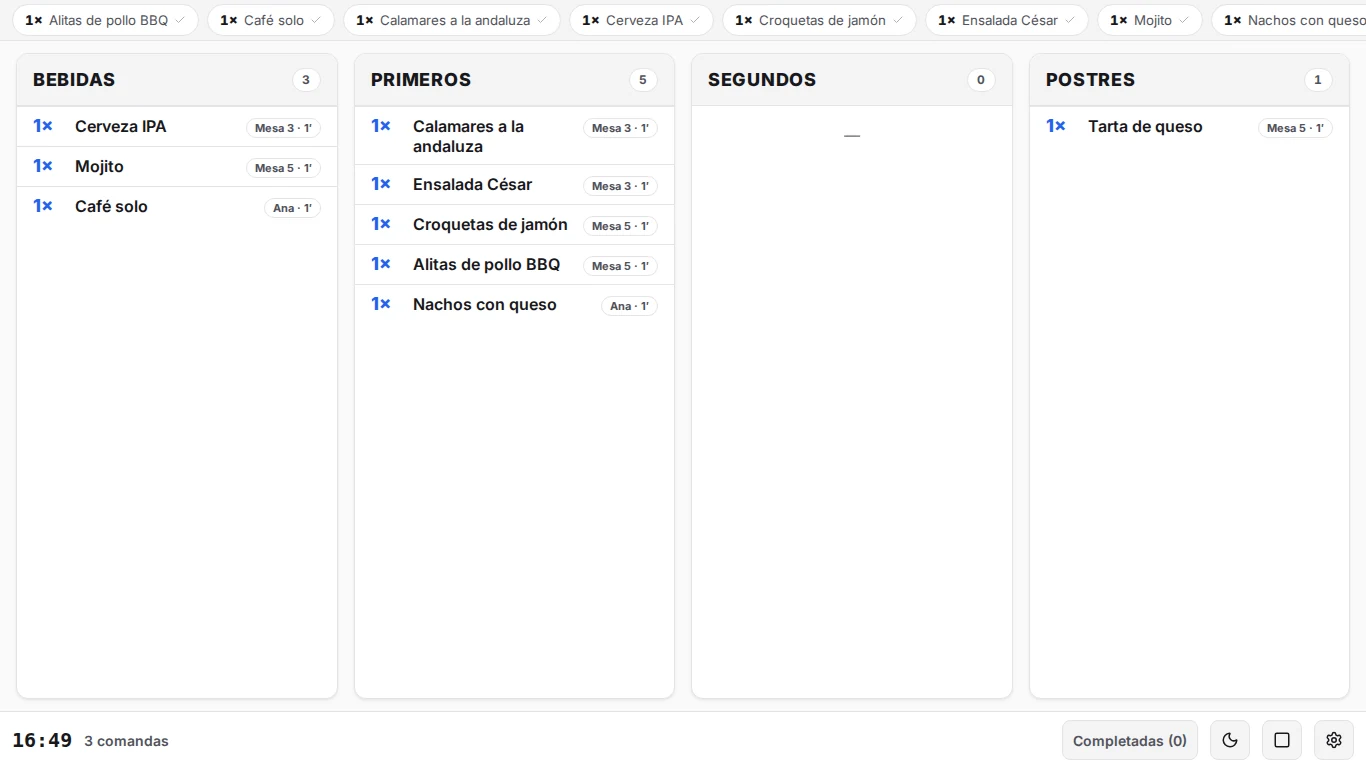This screenshot has height=768, width=1366.
Task: Click the PRIMEROS column heading
Action: click(421, 80)
